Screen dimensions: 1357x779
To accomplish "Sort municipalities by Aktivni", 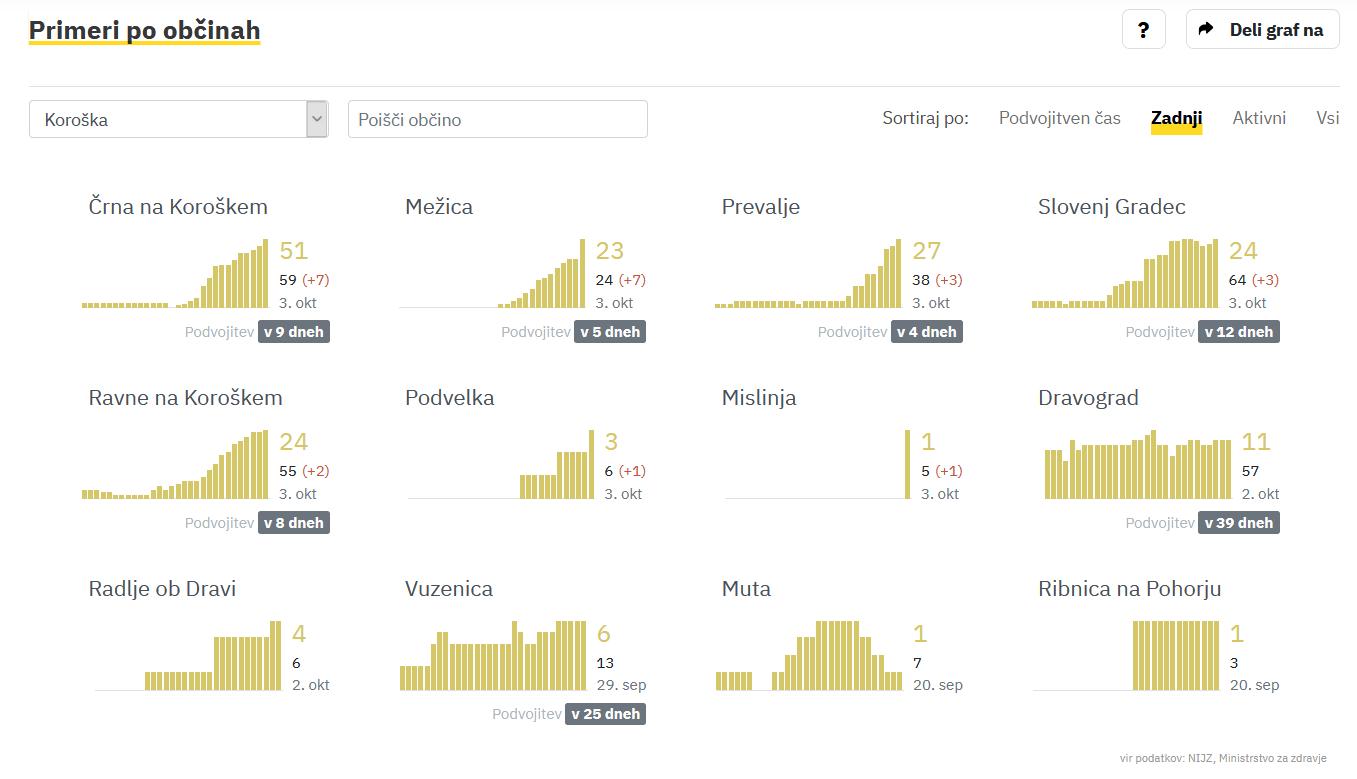I will click(1259, 118).
